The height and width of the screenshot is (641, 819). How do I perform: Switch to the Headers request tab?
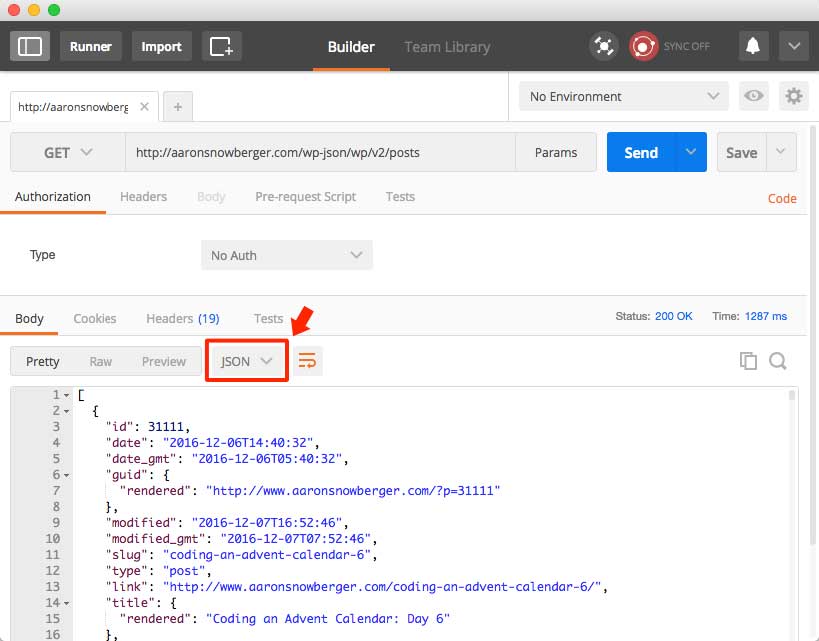(144, 197)
